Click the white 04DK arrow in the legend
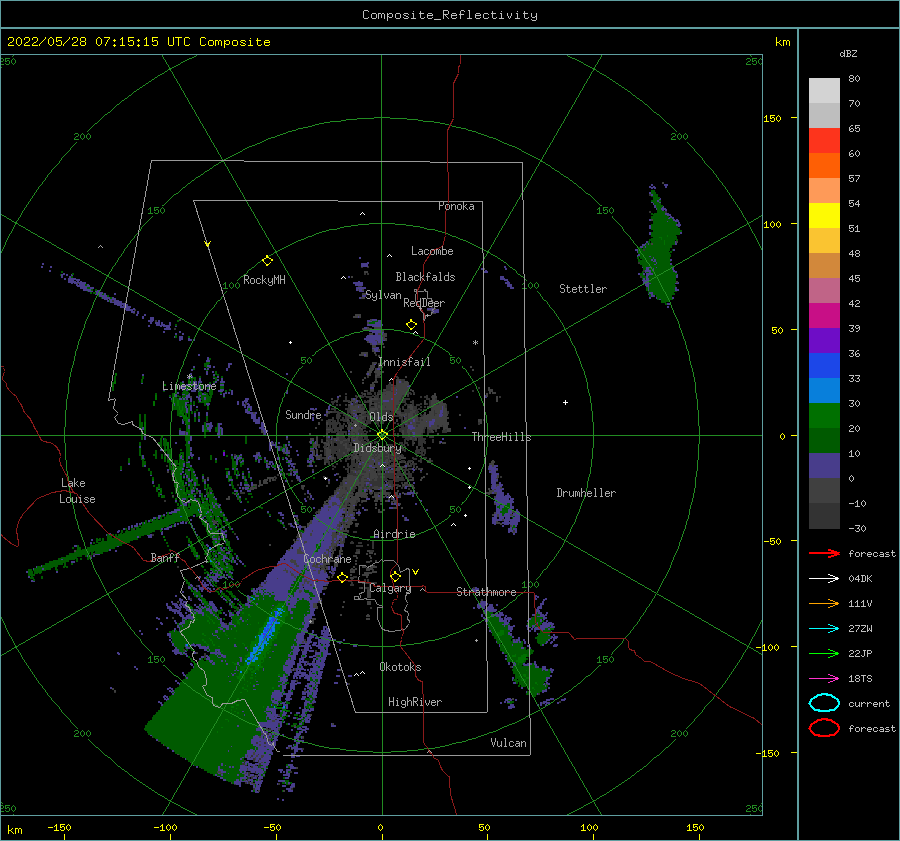The image size is (900, 841). pyautogui.click(x=824, y=578)
